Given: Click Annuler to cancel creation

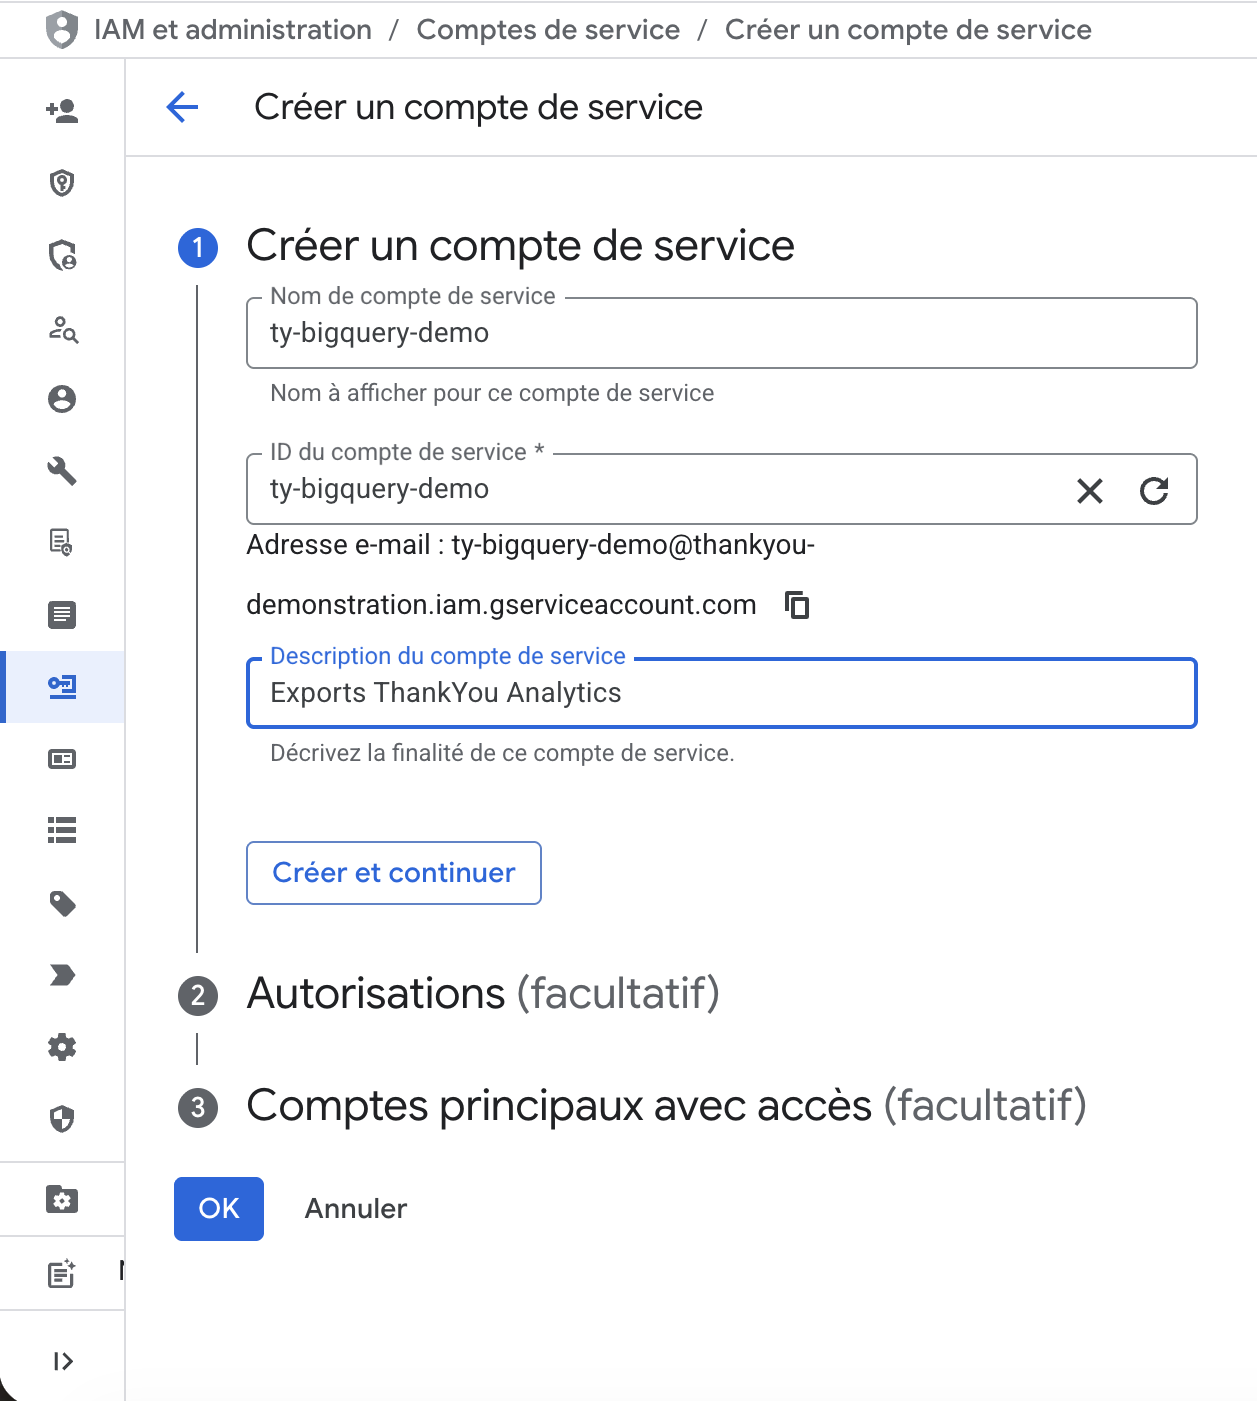Looking at the screenshot, I should tap(356, 1209).
